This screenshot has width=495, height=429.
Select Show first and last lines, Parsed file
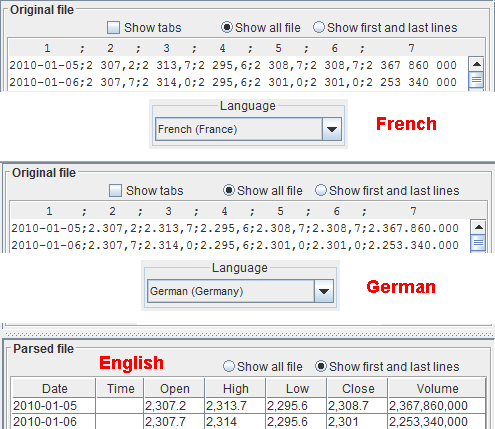(387, 367)
